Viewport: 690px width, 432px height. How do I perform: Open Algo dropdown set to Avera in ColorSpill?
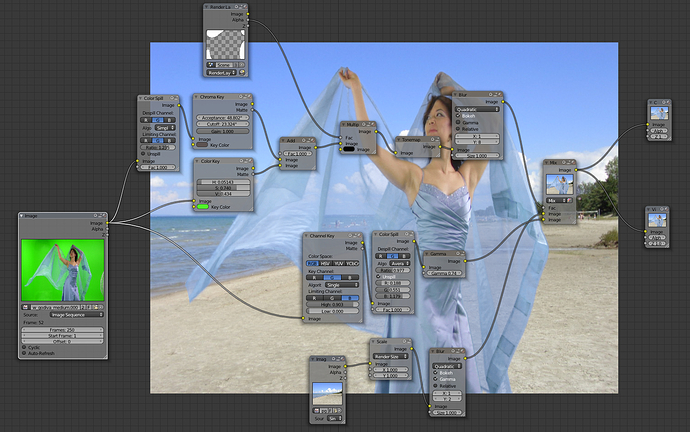400,263
